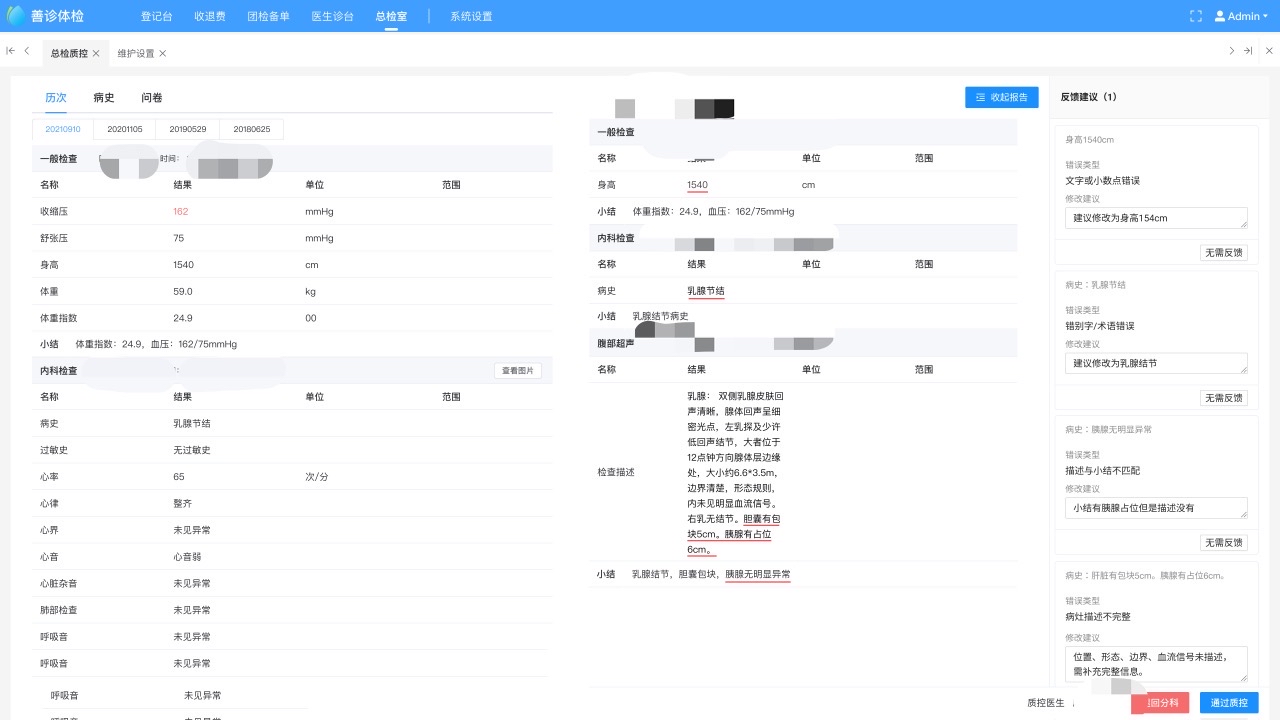Switch to the 问卷 tab
The width and height of the screenshot is (1280, 720).
tap(152, 97)
